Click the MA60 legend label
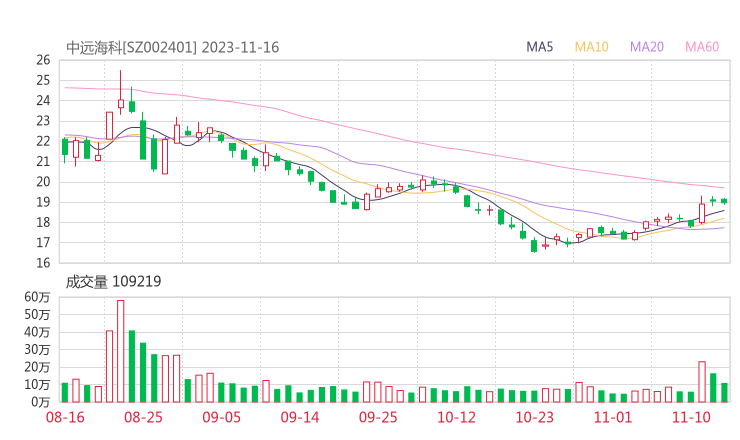 [x=702, y=47]
